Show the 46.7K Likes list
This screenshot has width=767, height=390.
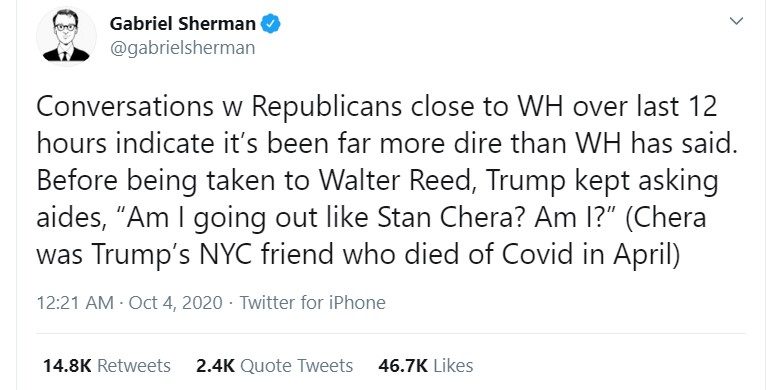[x=426, y=366]
